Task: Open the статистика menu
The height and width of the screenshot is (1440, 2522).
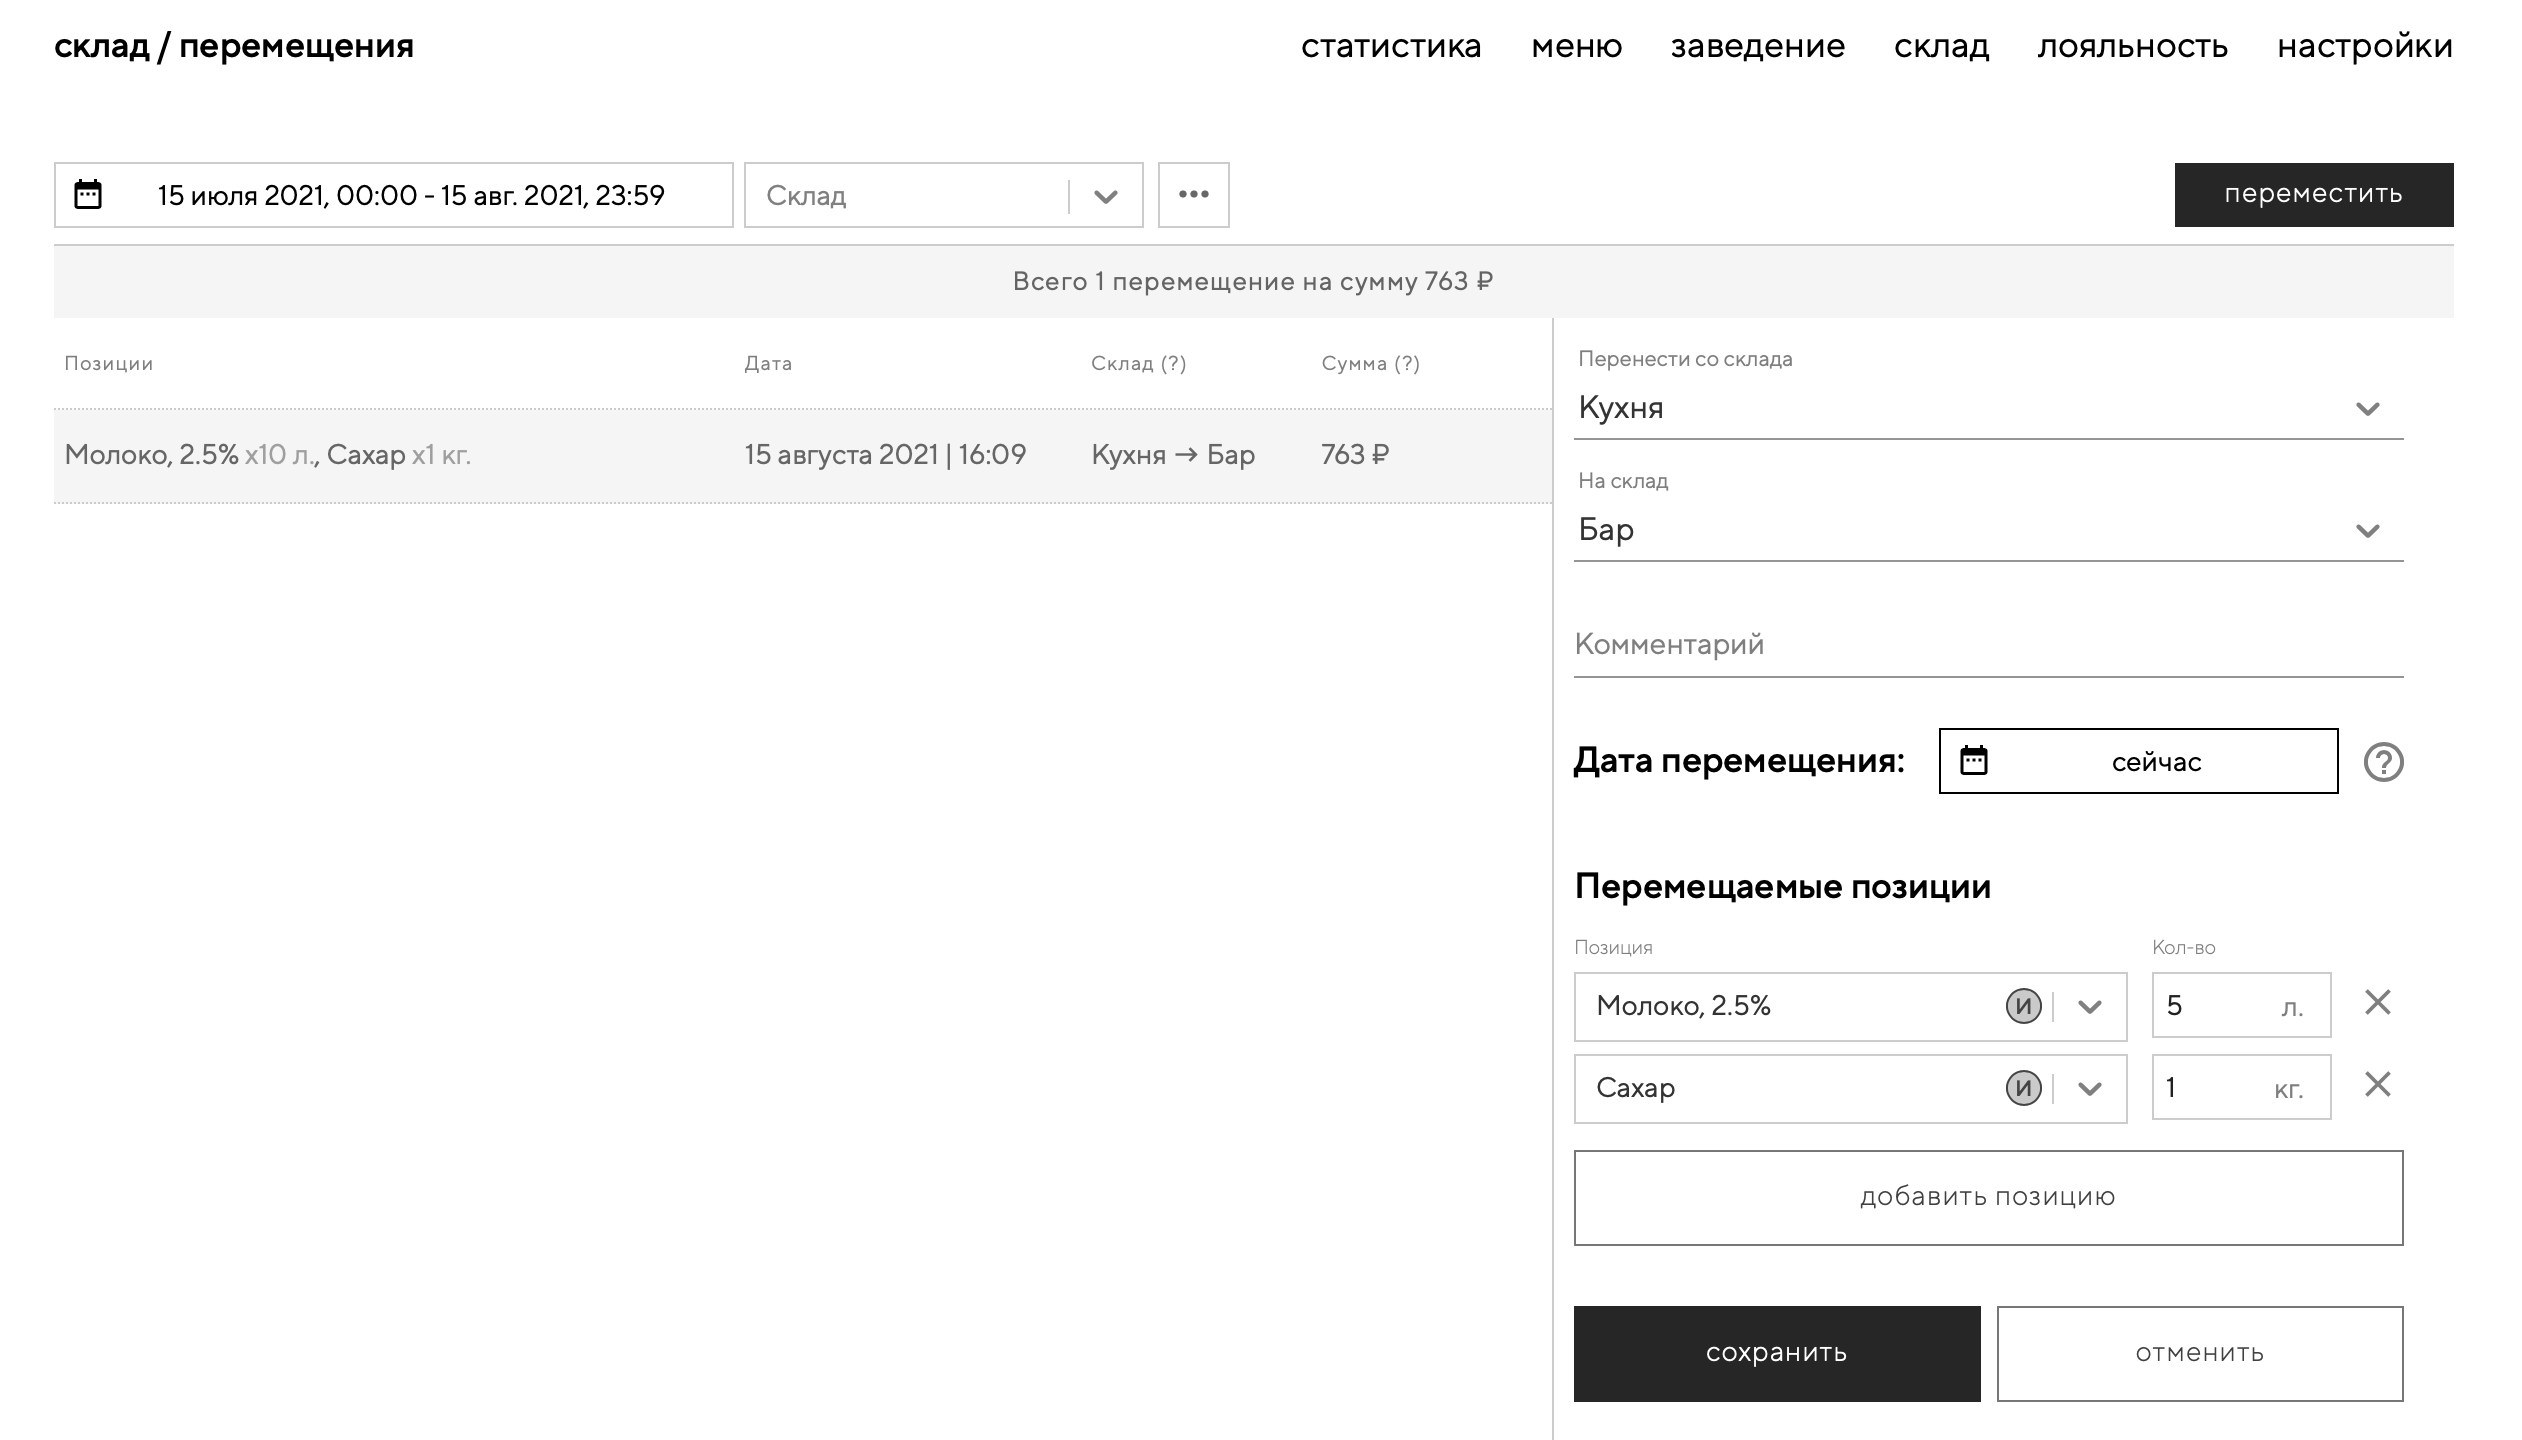Action: coord(1390,46)
